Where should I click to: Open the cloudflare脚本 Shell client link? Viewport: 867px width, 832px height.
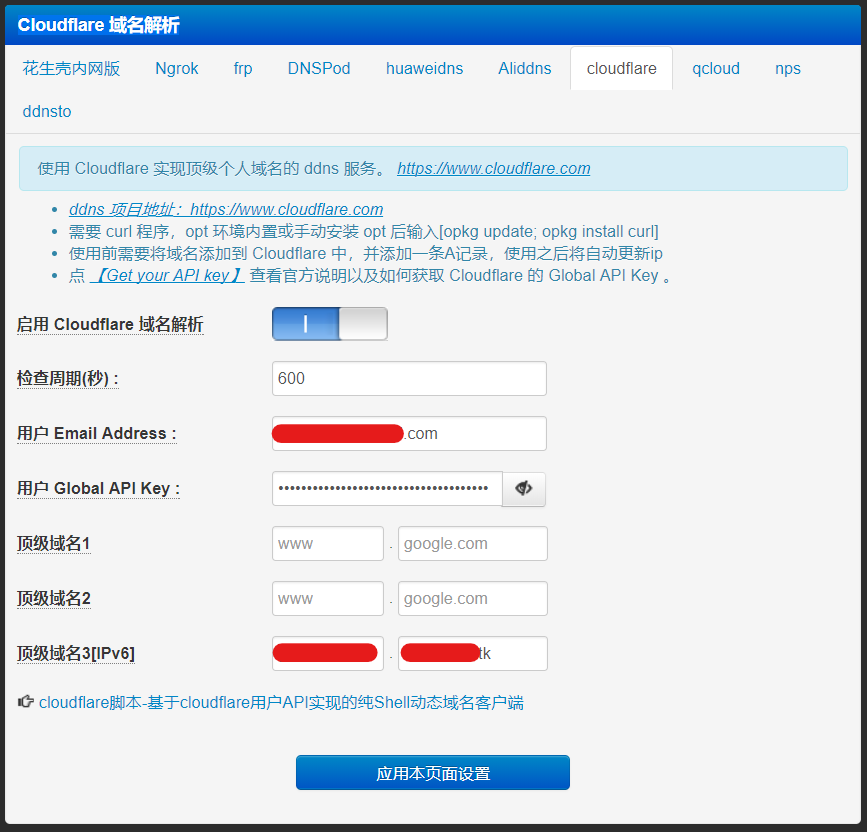pyautogui.click(x=281, y=703)
